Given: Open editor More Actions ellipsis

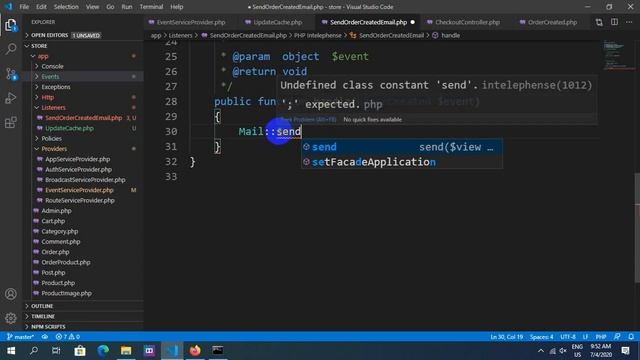Looking at the screenshot, I should click(x=629, y=22).
